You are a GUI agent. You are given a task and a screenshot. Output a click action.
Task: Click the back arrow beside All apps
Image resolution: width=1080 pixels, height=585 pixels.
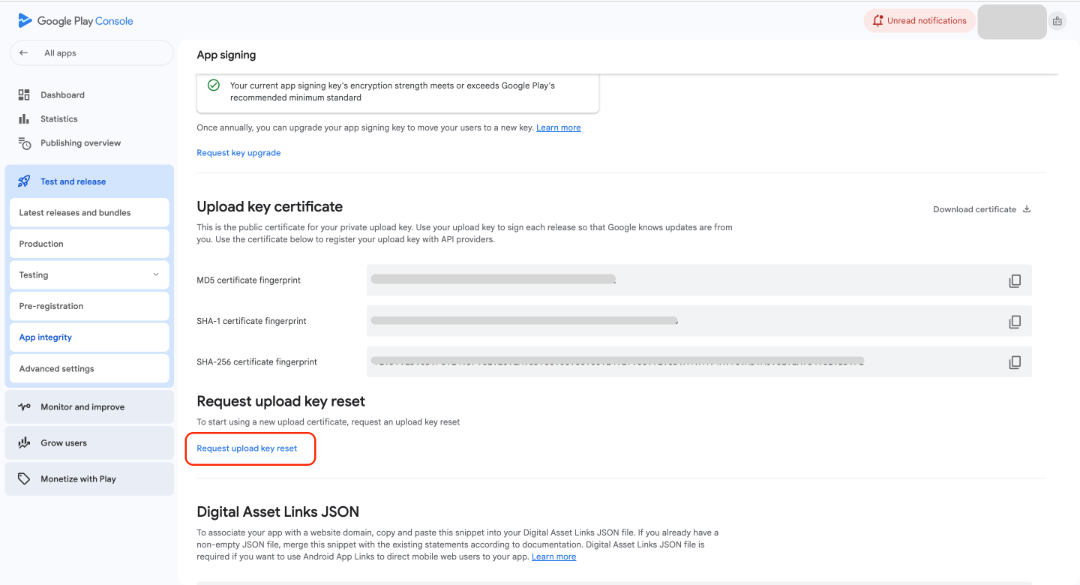coord(24,53)
